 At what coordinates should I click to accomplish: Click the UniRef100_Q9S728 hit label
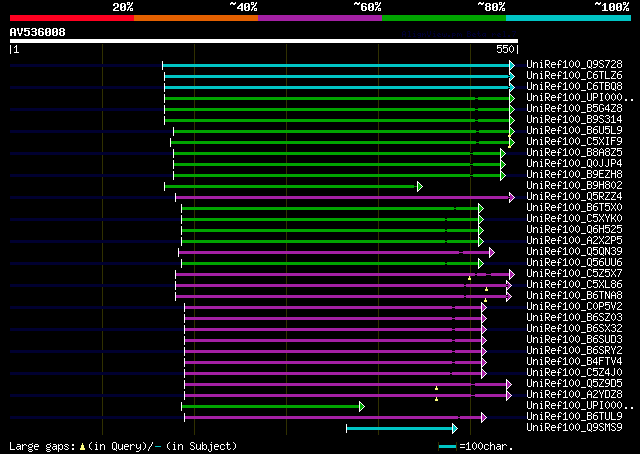[574, 65]
